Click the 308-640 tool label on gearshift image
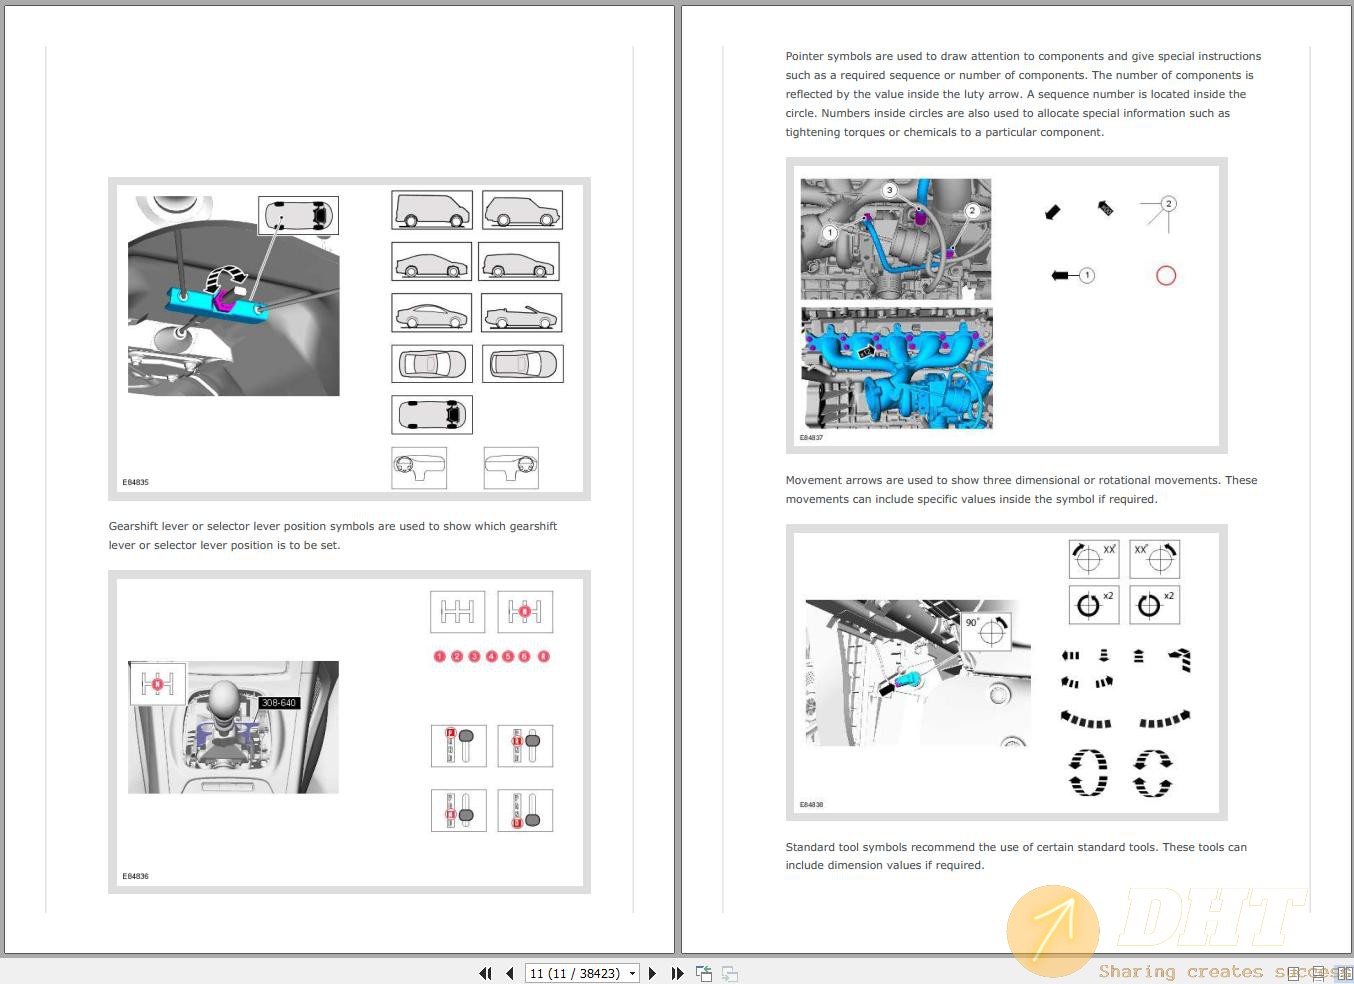The height and width of the screenshot is (984, 1354). pos(279,703)
